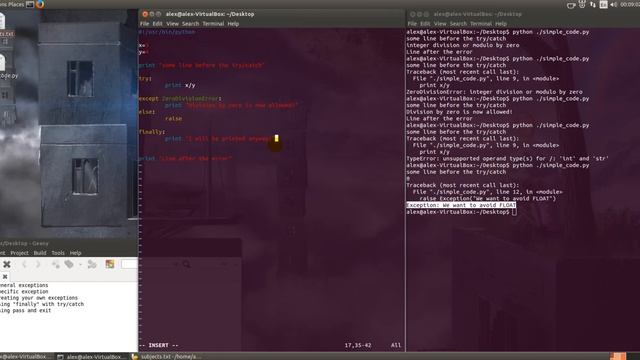Screen dimensions: 640x360
Task: Click the '-- INSERT --' mode indicator in vim
Action: click(159, 345)
